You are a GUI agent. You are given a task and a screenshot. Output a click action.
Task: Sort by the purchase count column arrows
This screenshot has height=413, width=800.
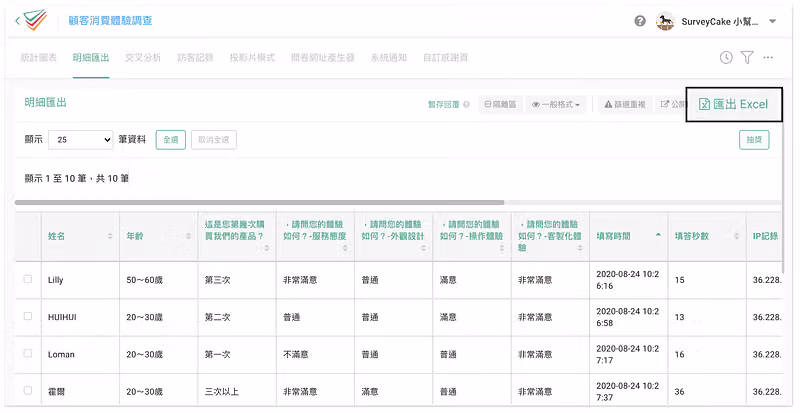267,248
